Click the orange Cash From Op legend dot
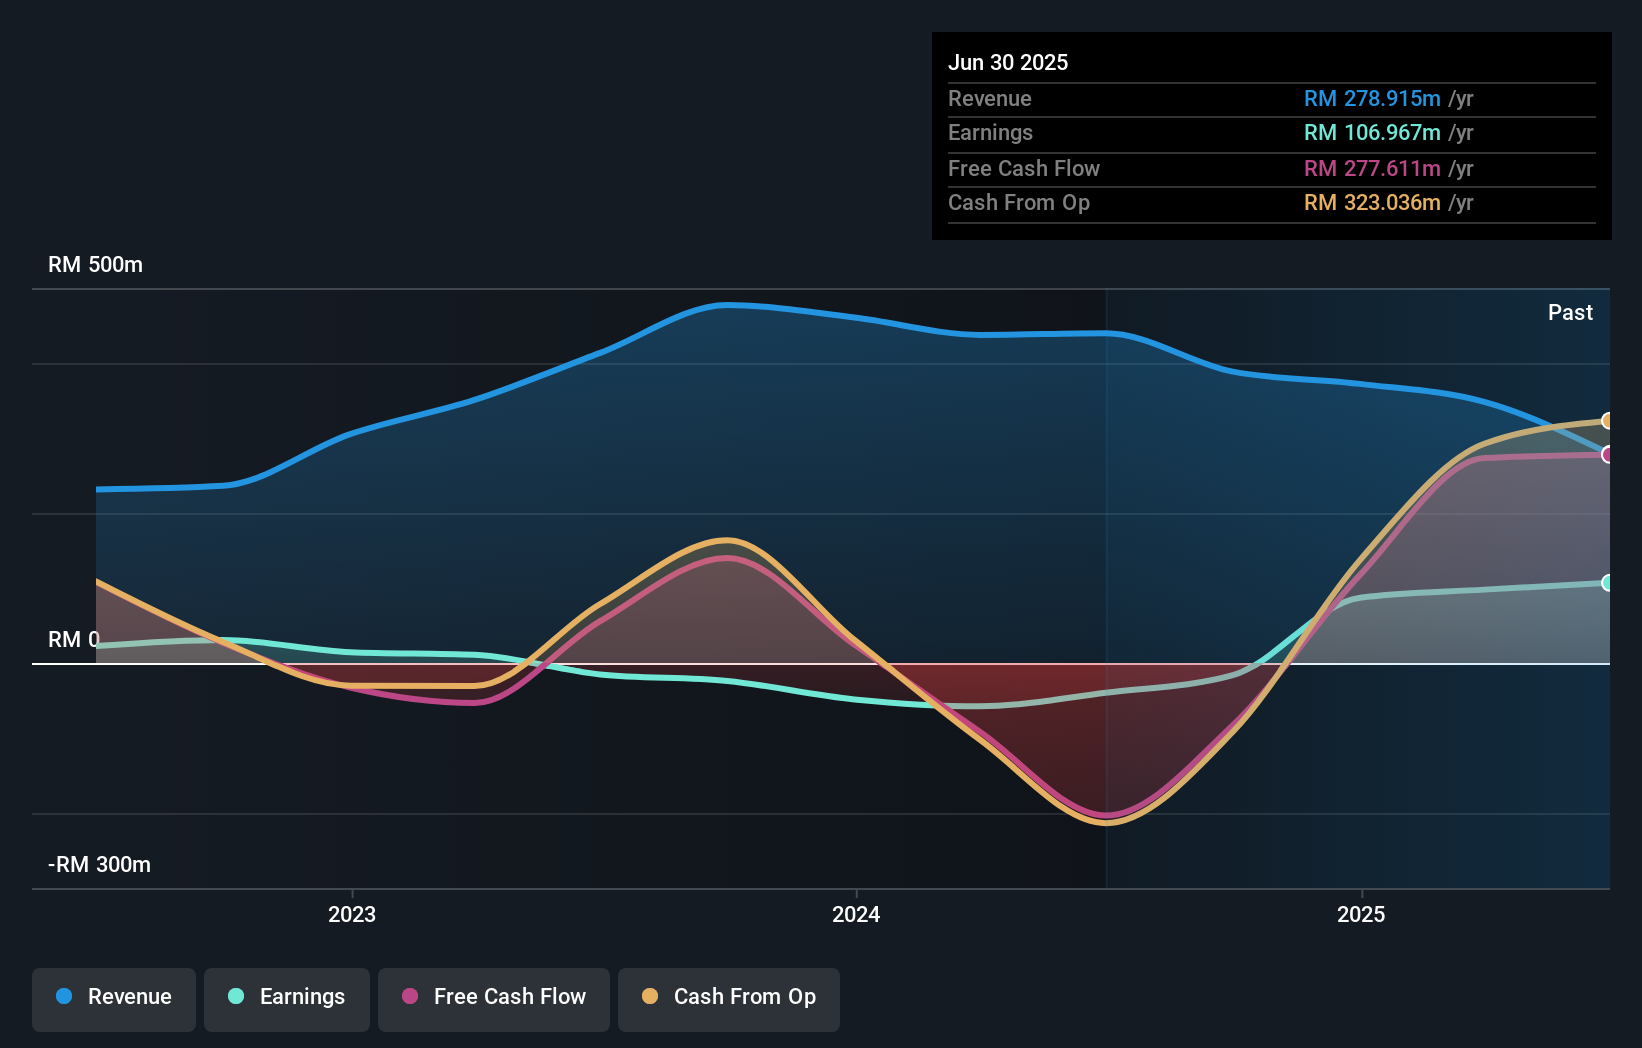This screenshot has height=1048, width=1642. click(x=650, y=997)
